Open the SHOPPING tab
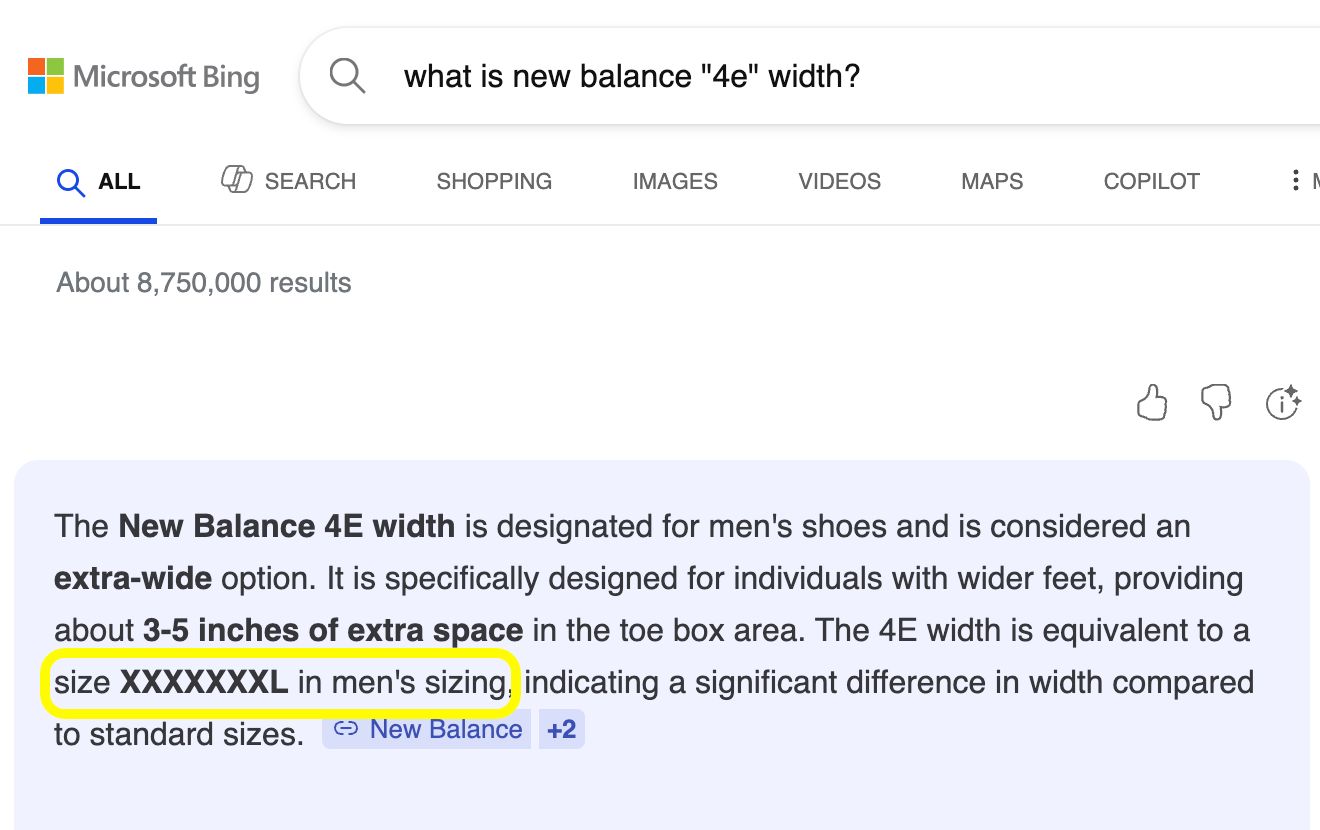The width and height of the screenshot is (1320, 830). click(494, 181)
